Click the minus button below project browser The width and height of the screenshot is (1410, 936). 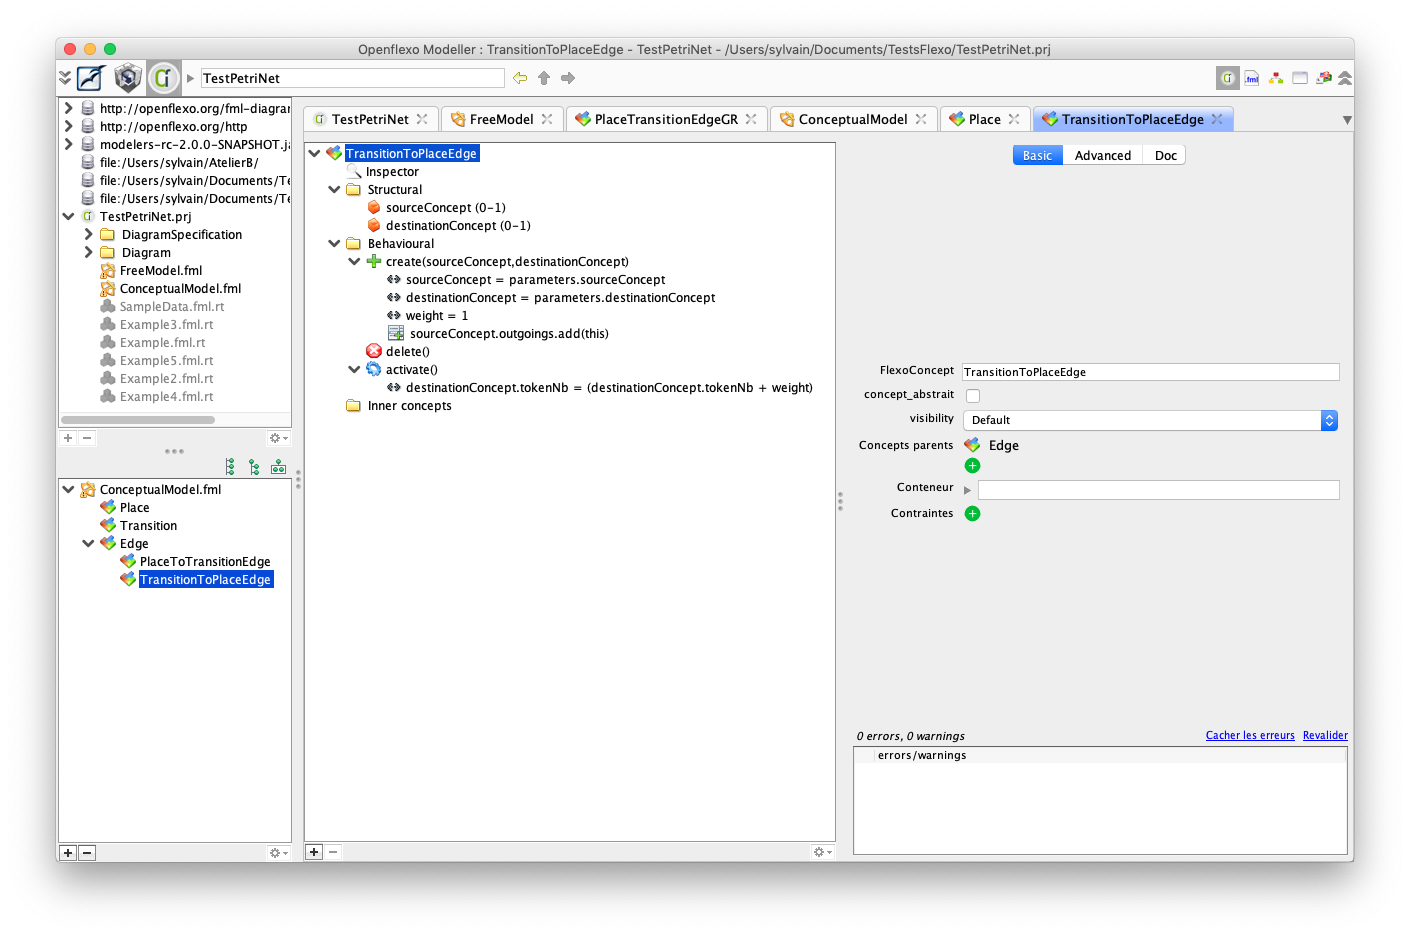(x=87, y=438)
